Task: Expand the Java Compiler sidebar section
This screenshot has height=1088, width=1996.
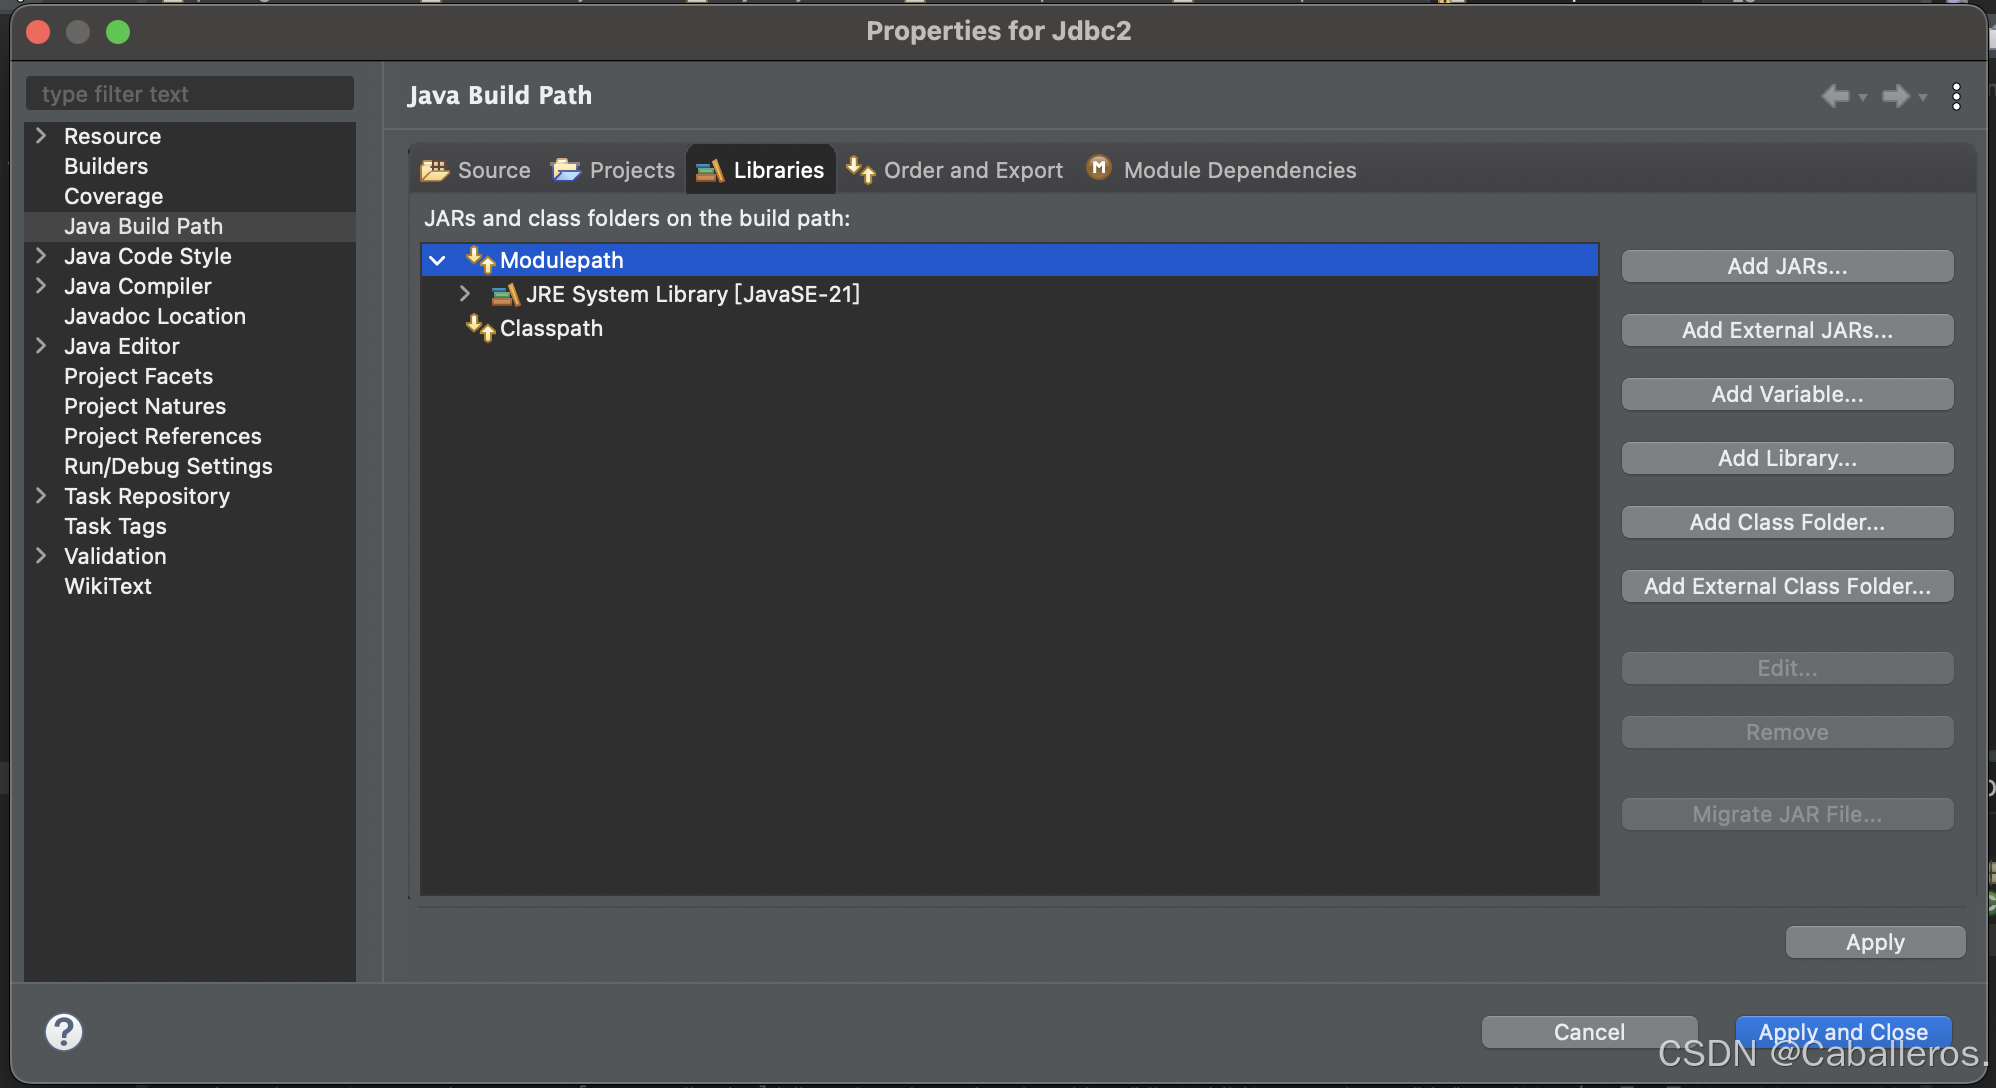Action: click(40, 286)
